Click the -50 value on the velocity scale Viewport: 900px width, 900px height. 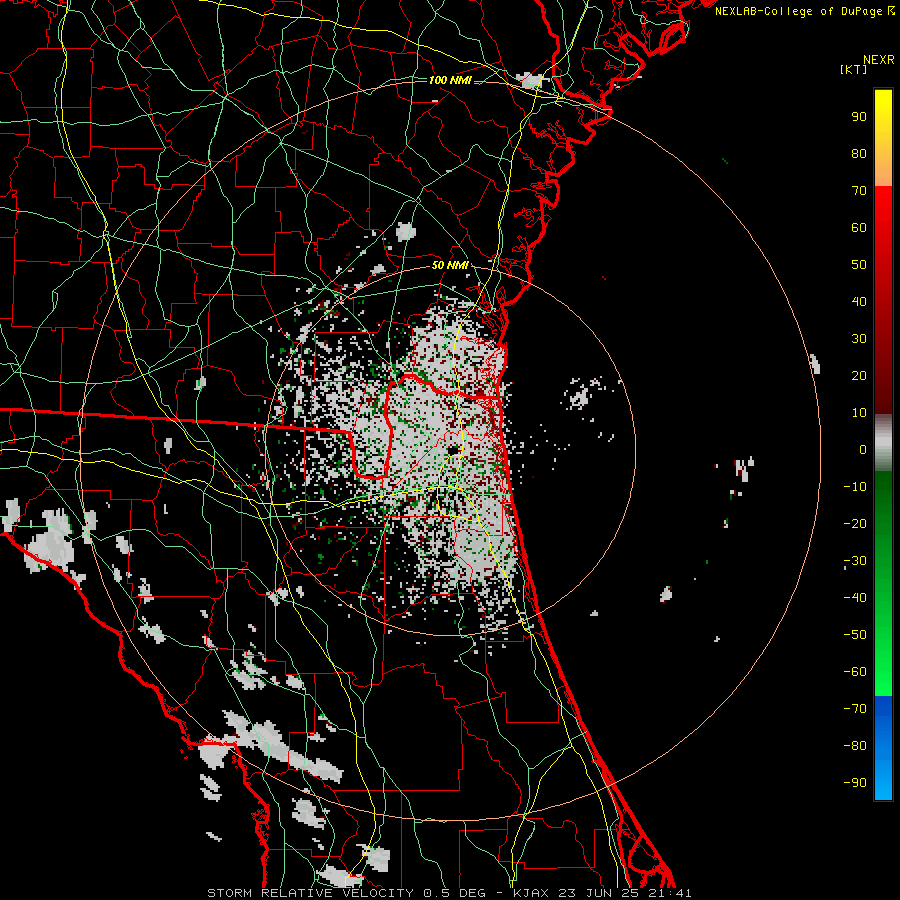[x=855, y=635]
